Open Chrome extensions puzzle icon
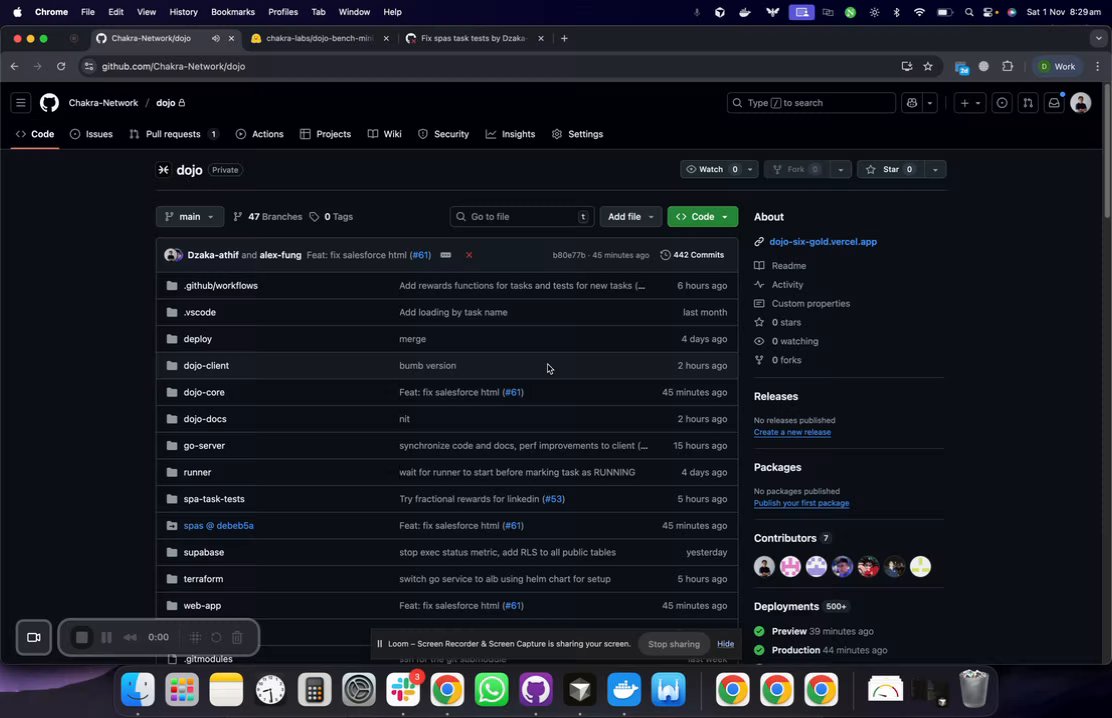Screen dimensions: 1112x718 coord(1007,66)
